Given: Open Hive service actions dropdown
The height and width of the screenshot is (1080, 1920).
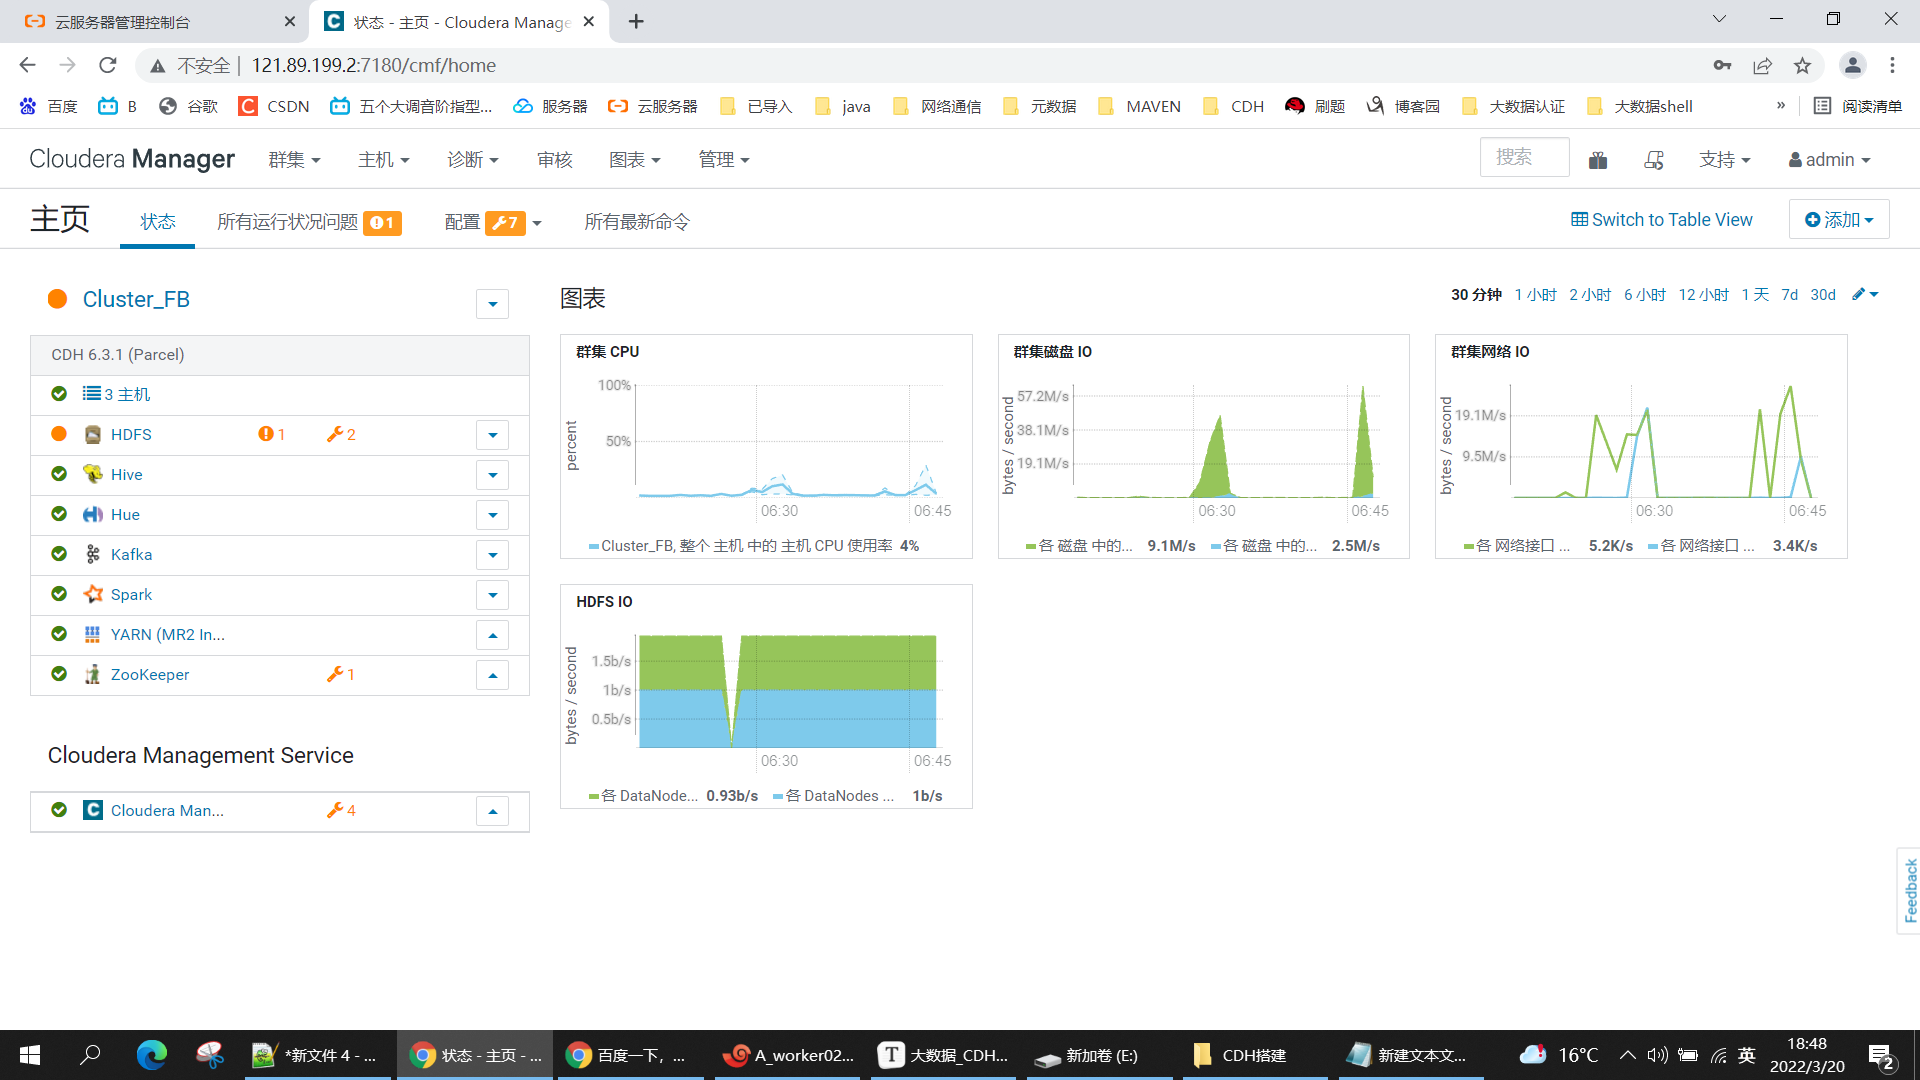Looking at the screenshot, I should [492, 474].
